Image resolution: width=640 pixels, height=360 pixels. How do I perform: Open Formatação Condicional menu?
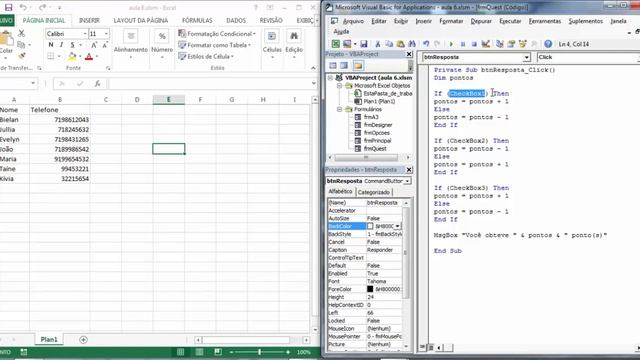pos(217,34)
